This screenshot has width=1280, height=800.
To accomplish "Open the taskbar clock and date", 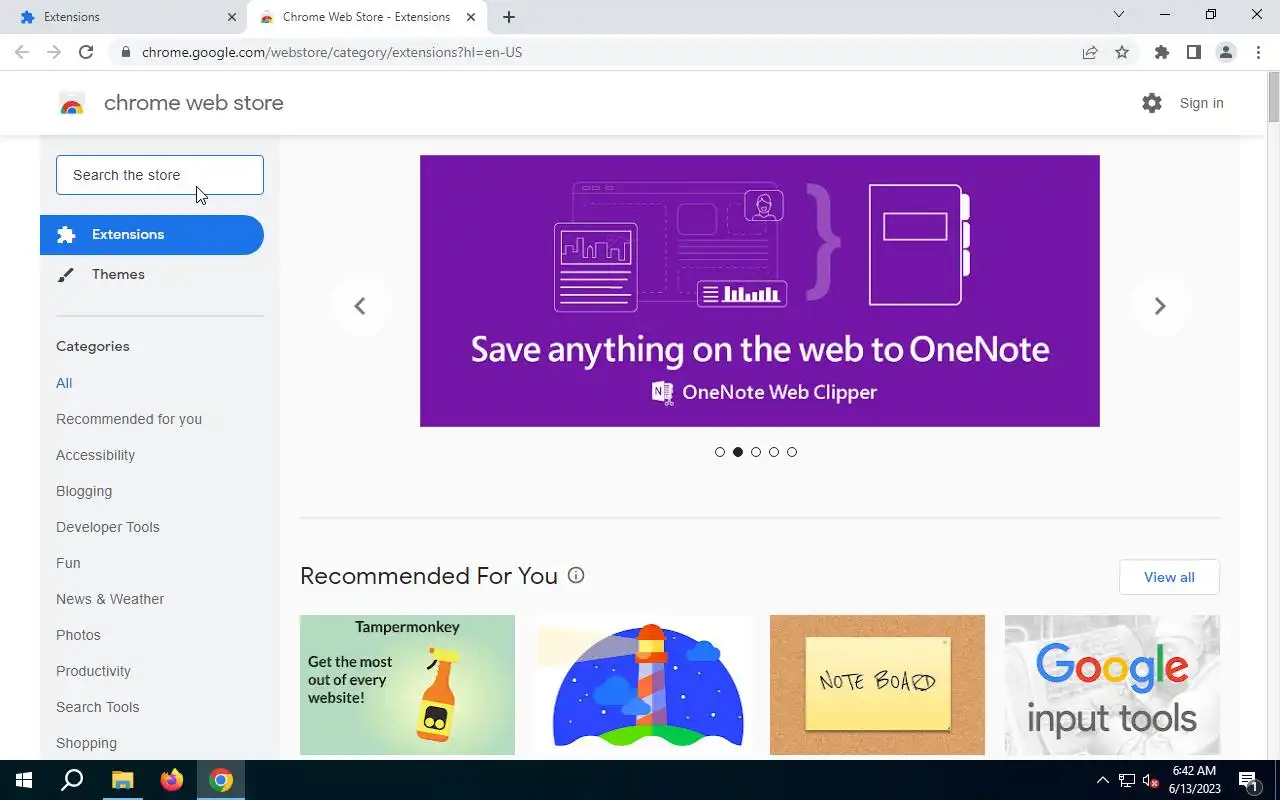I will [1194, 780].
